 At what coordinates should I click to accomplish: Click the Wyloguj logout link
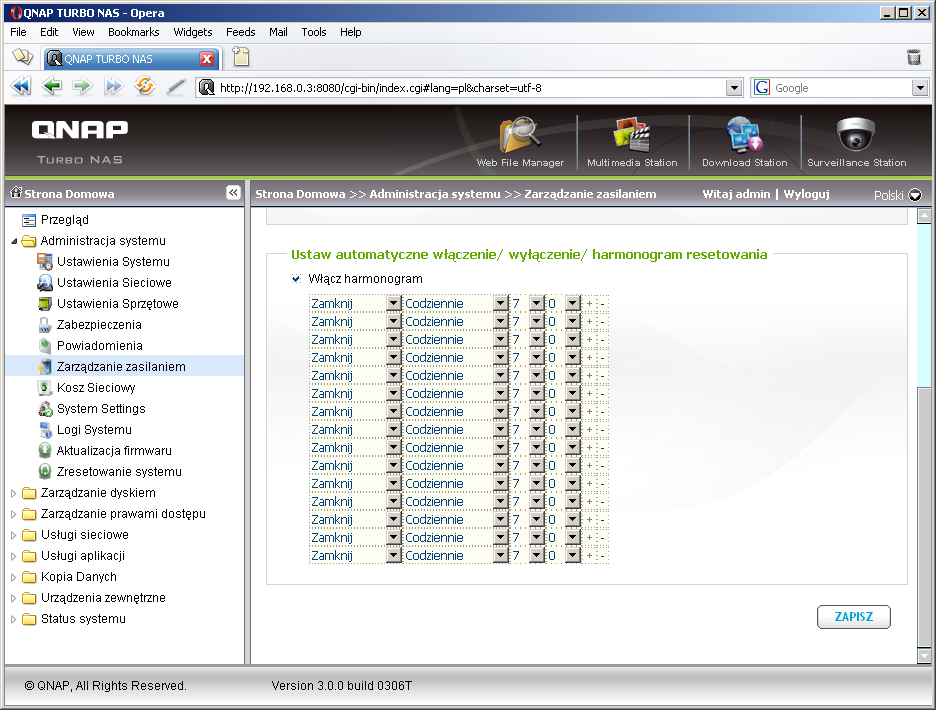coord(806,193)
